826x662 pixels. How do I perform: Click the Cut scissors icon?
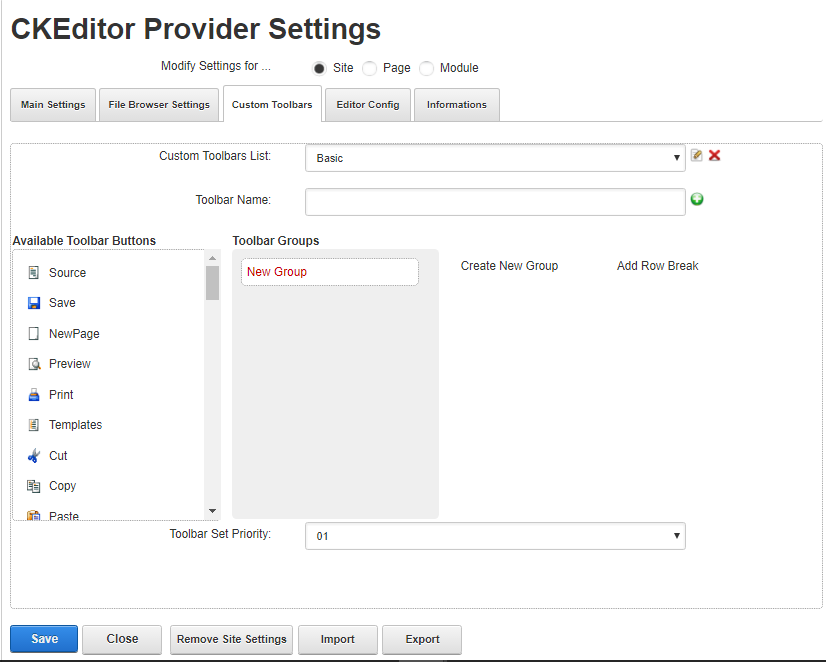coord(34,456)
